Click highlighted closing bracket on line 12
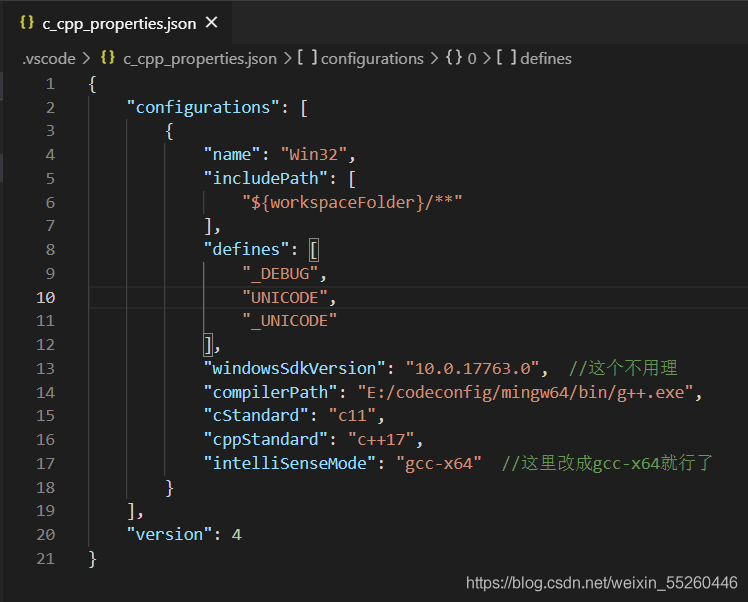The image size is (748, 602). (208, 344)
